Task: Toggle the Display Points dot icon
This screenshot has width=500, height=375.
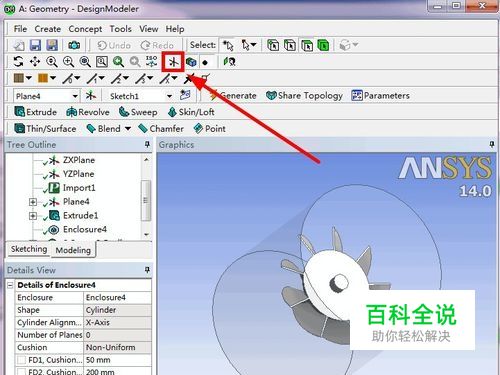Action: (x=205, y=62)
